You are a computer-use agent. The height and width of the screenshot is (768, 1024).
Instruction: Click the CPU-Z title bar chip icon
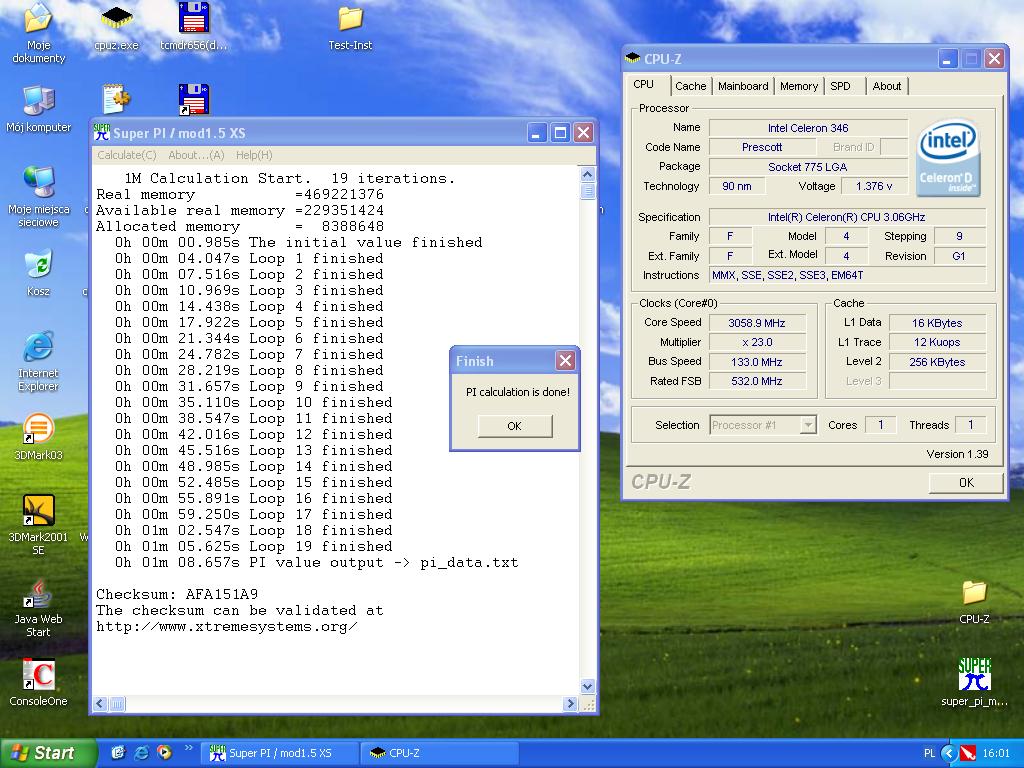pyautogui.click(x=632, y=58)
